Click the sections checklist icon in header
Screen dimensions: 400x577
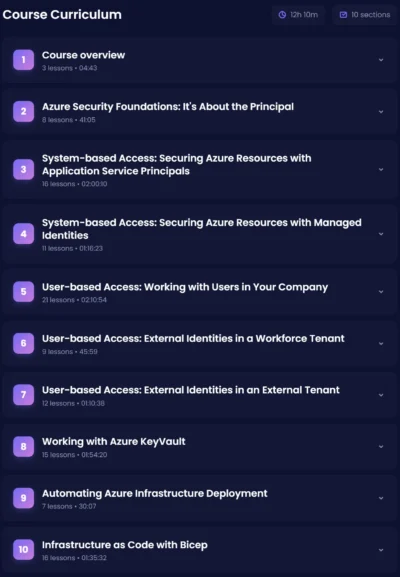(x=343, y=15)
